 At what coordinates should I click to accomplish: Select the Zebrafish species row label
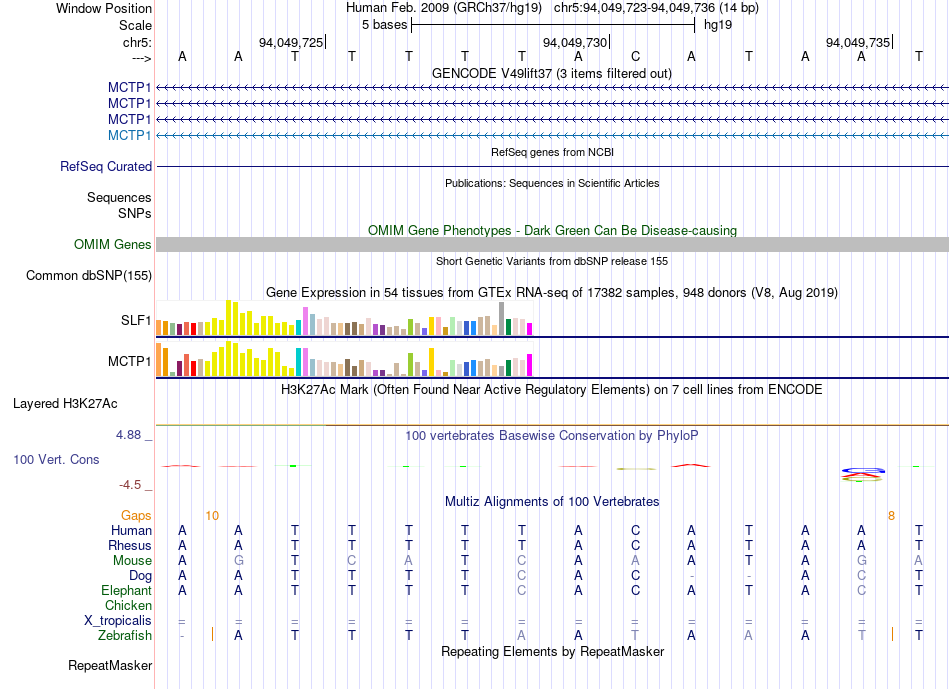point(125,636)
